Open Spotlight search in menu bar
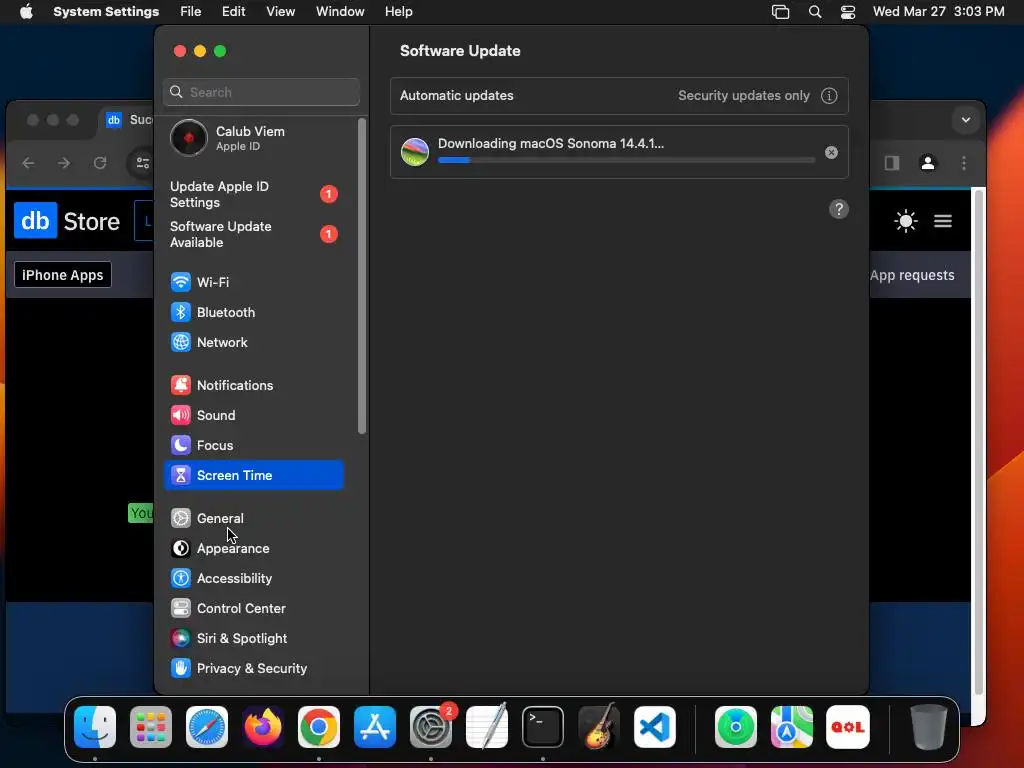Screen dimensions: 1024x768 click(x=814, y=12)
